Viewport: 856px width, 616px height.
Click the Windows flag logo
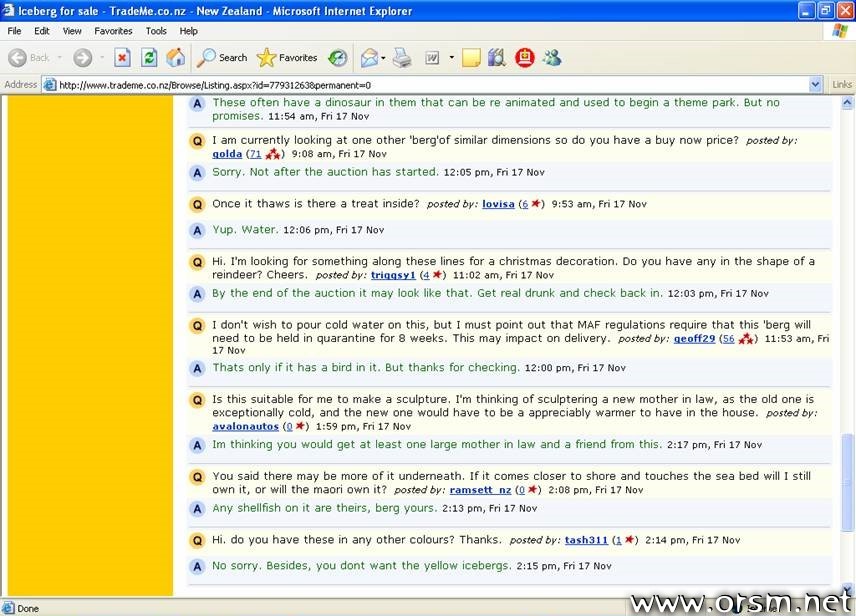[x=841, y=31]
